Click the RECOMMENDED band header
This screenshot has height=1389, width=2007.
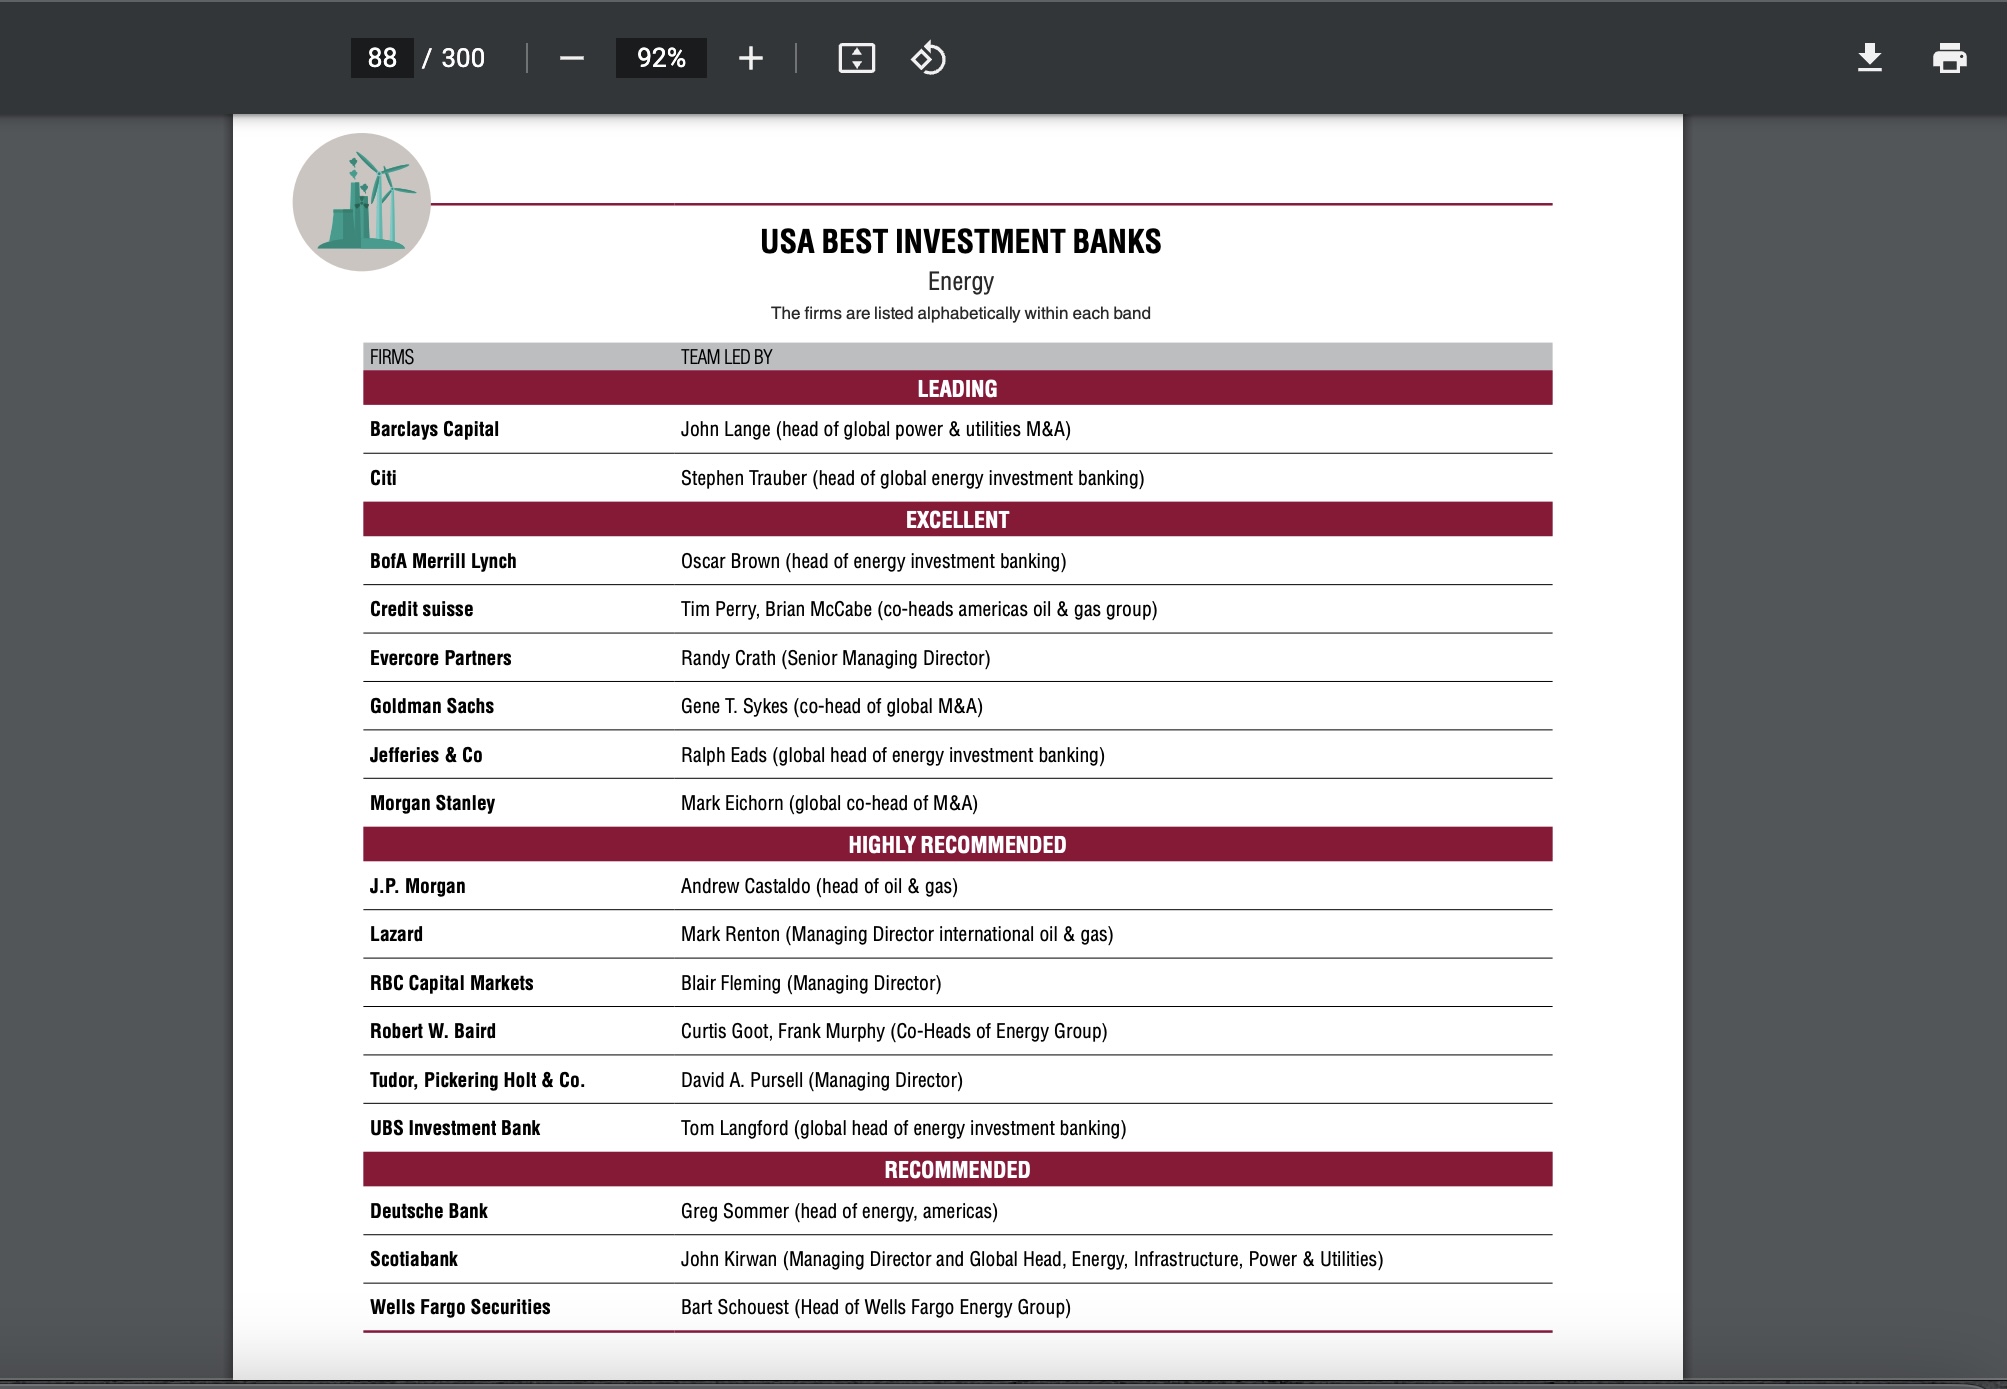click(x=957, y=1170)
